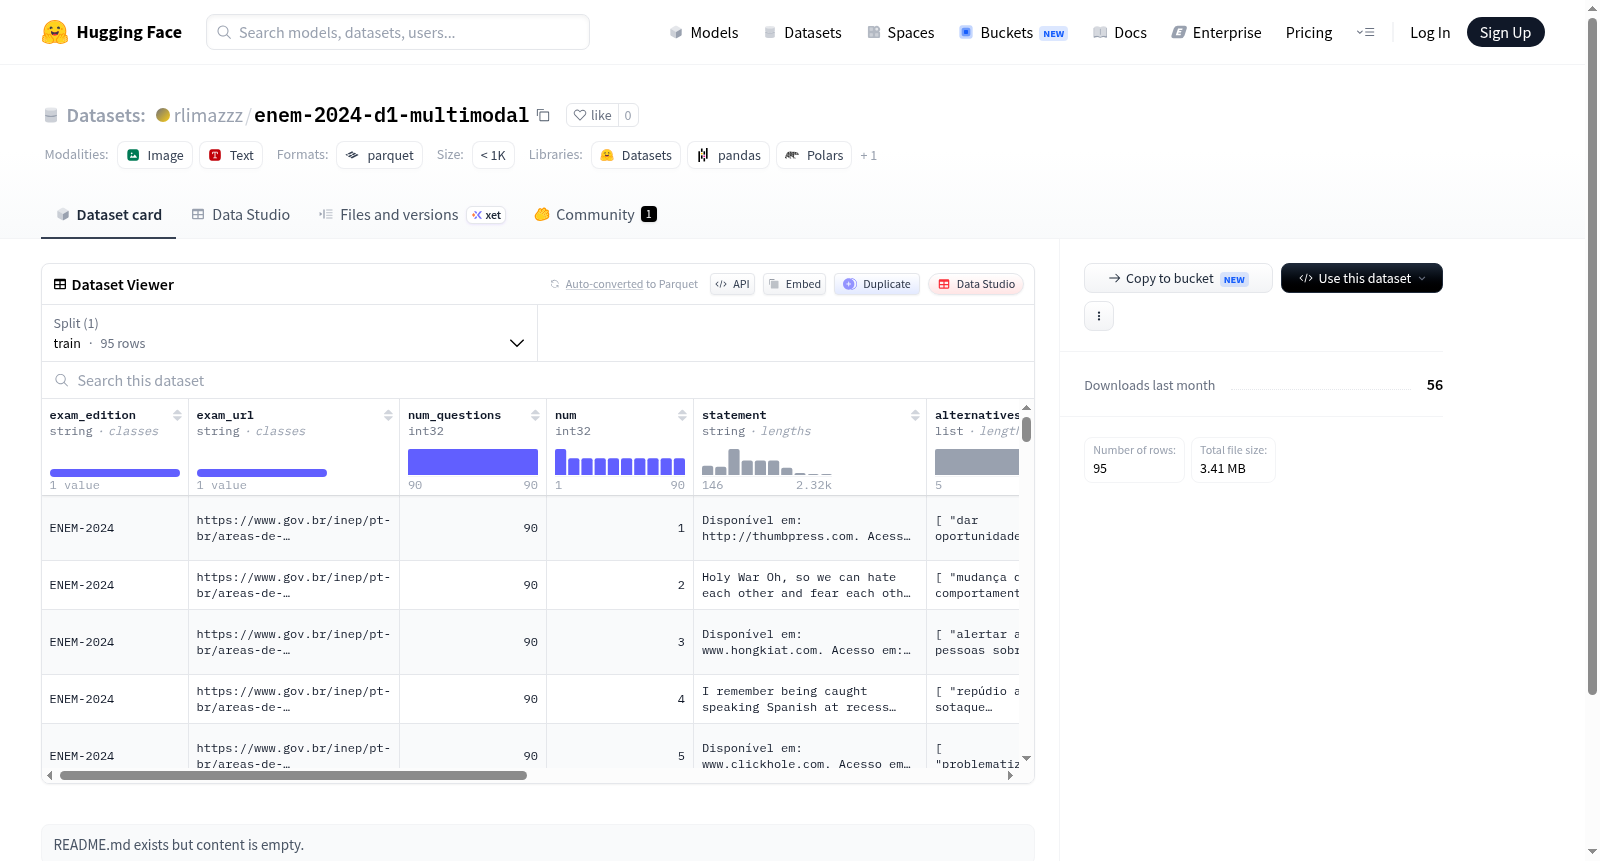1600x861 pixels.
Task: Click the statement lengths histogram
Action: pyautogui.click(x=767, y=462)
